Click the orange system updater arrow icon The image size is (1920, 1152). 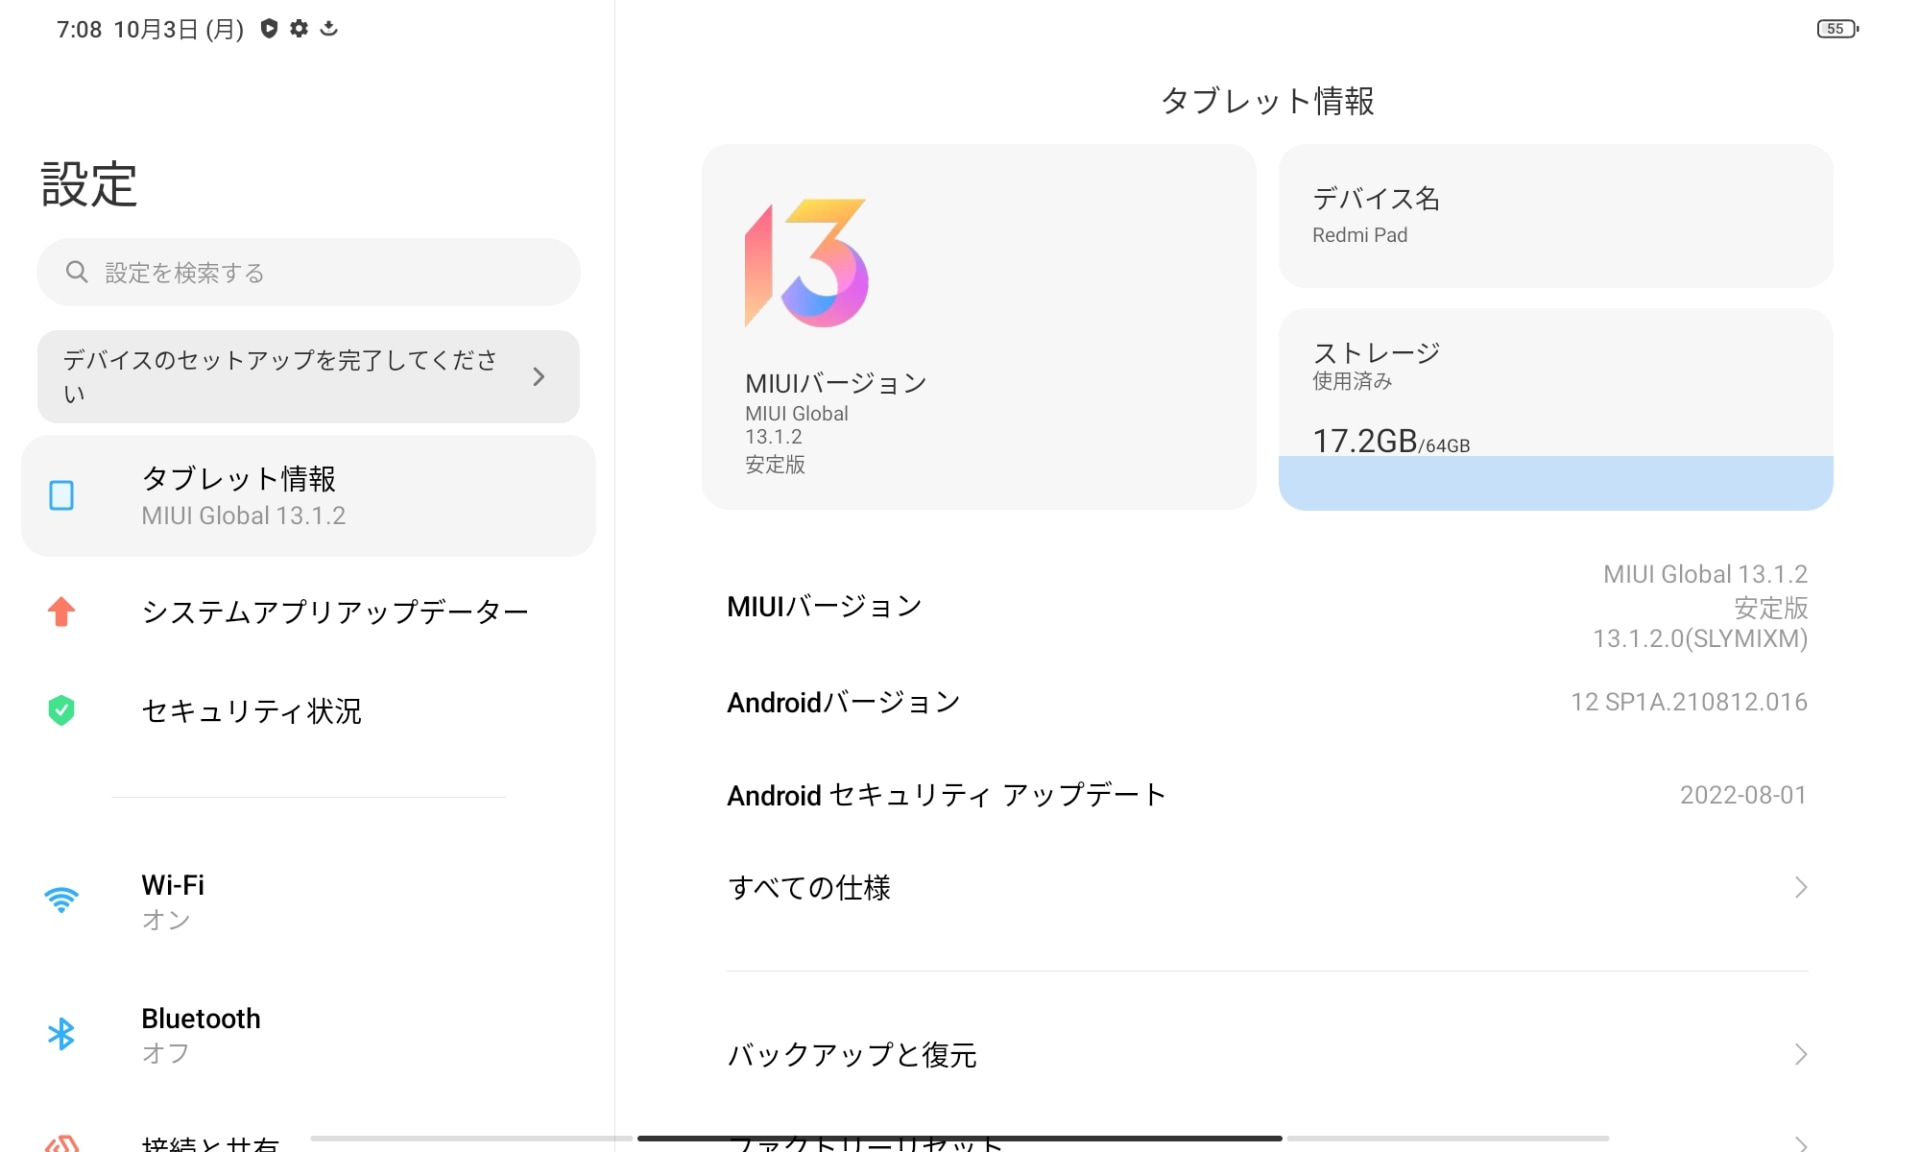click(x=62, y=611)
